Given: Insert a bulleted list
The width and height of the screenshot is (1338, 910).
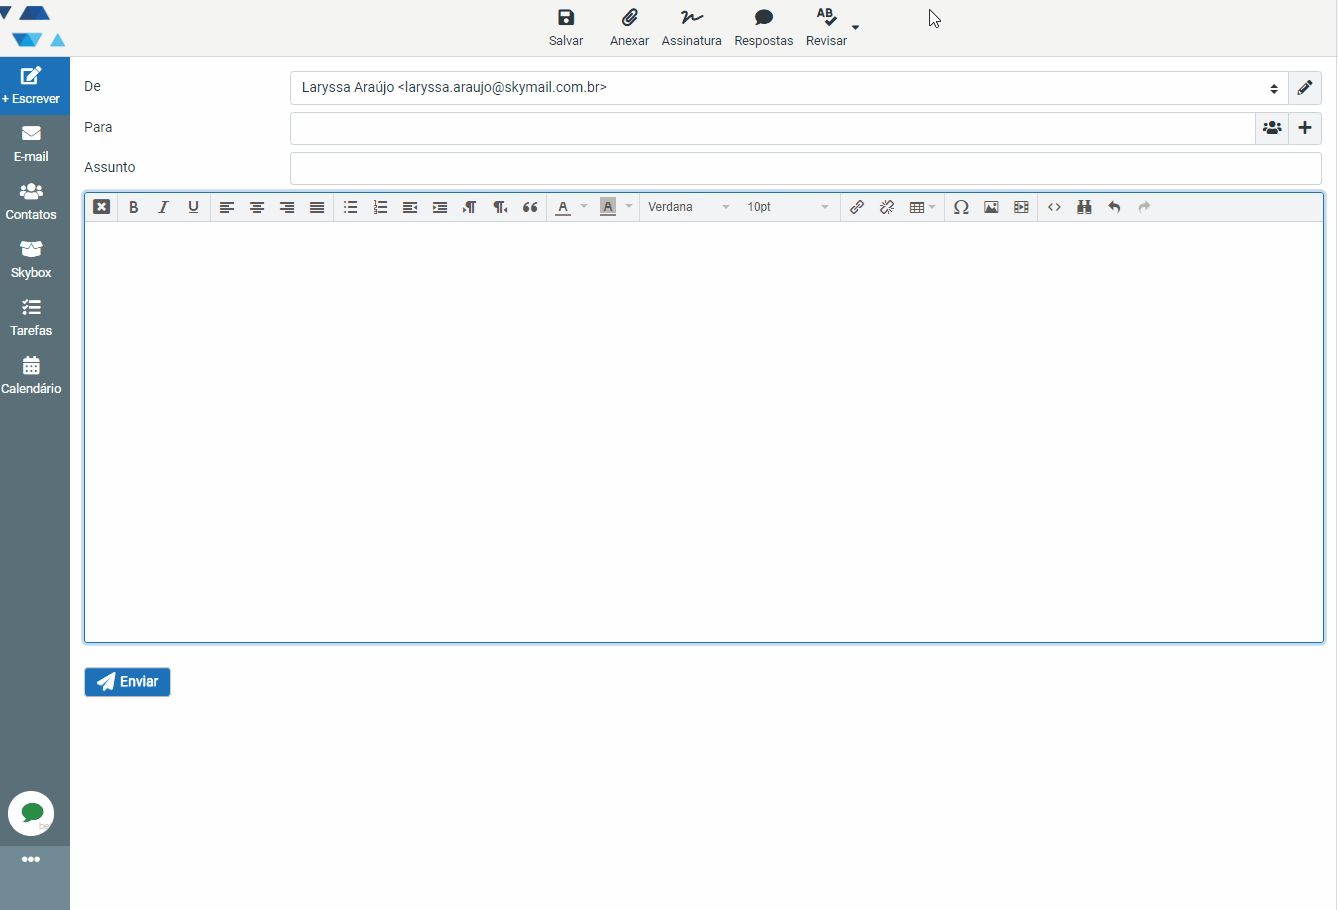Looking at the screenshot, I should coord(350,207).
